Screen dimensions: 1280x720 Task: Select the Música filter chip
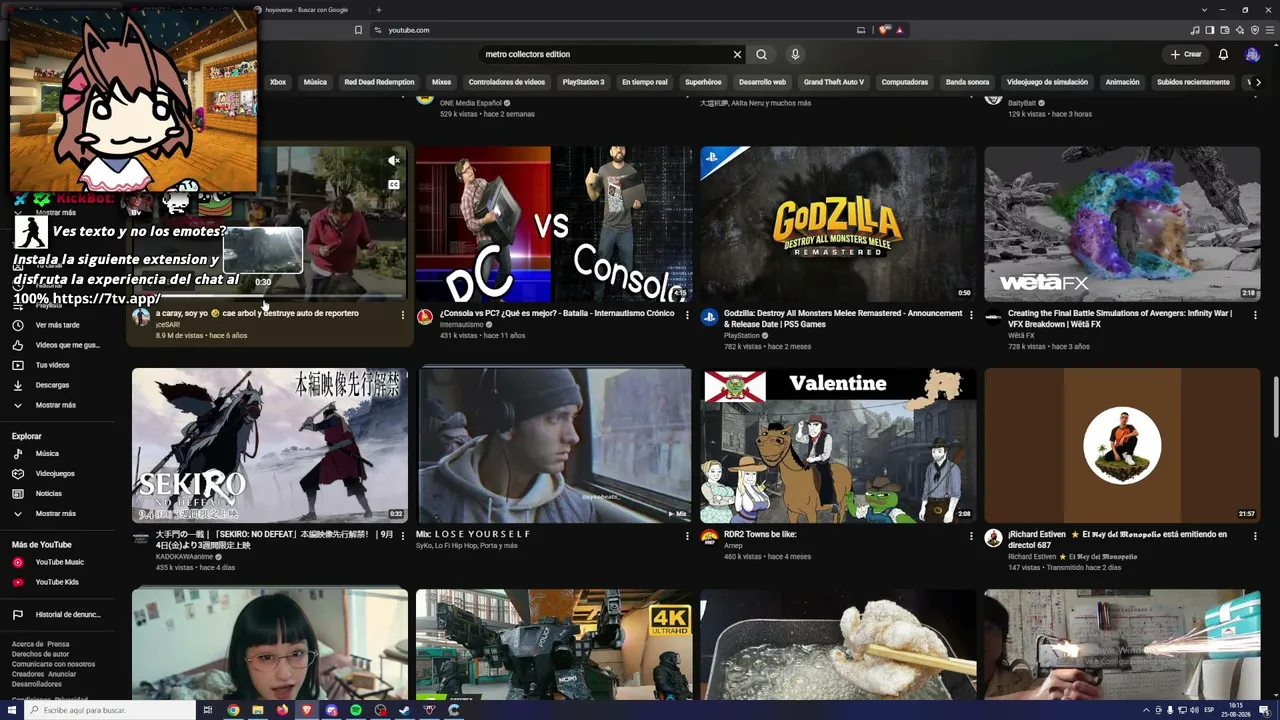pos(315,82)
